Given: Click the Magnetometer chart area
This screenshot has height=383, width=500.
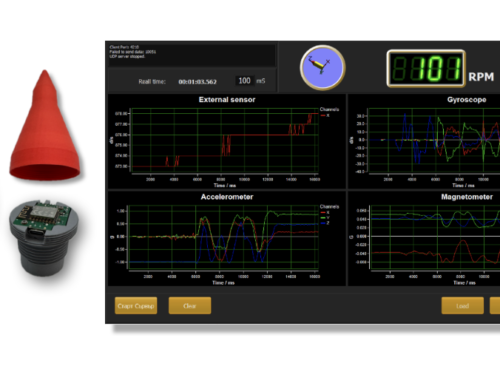Looking at the screenshot, I should pos(435,237).
